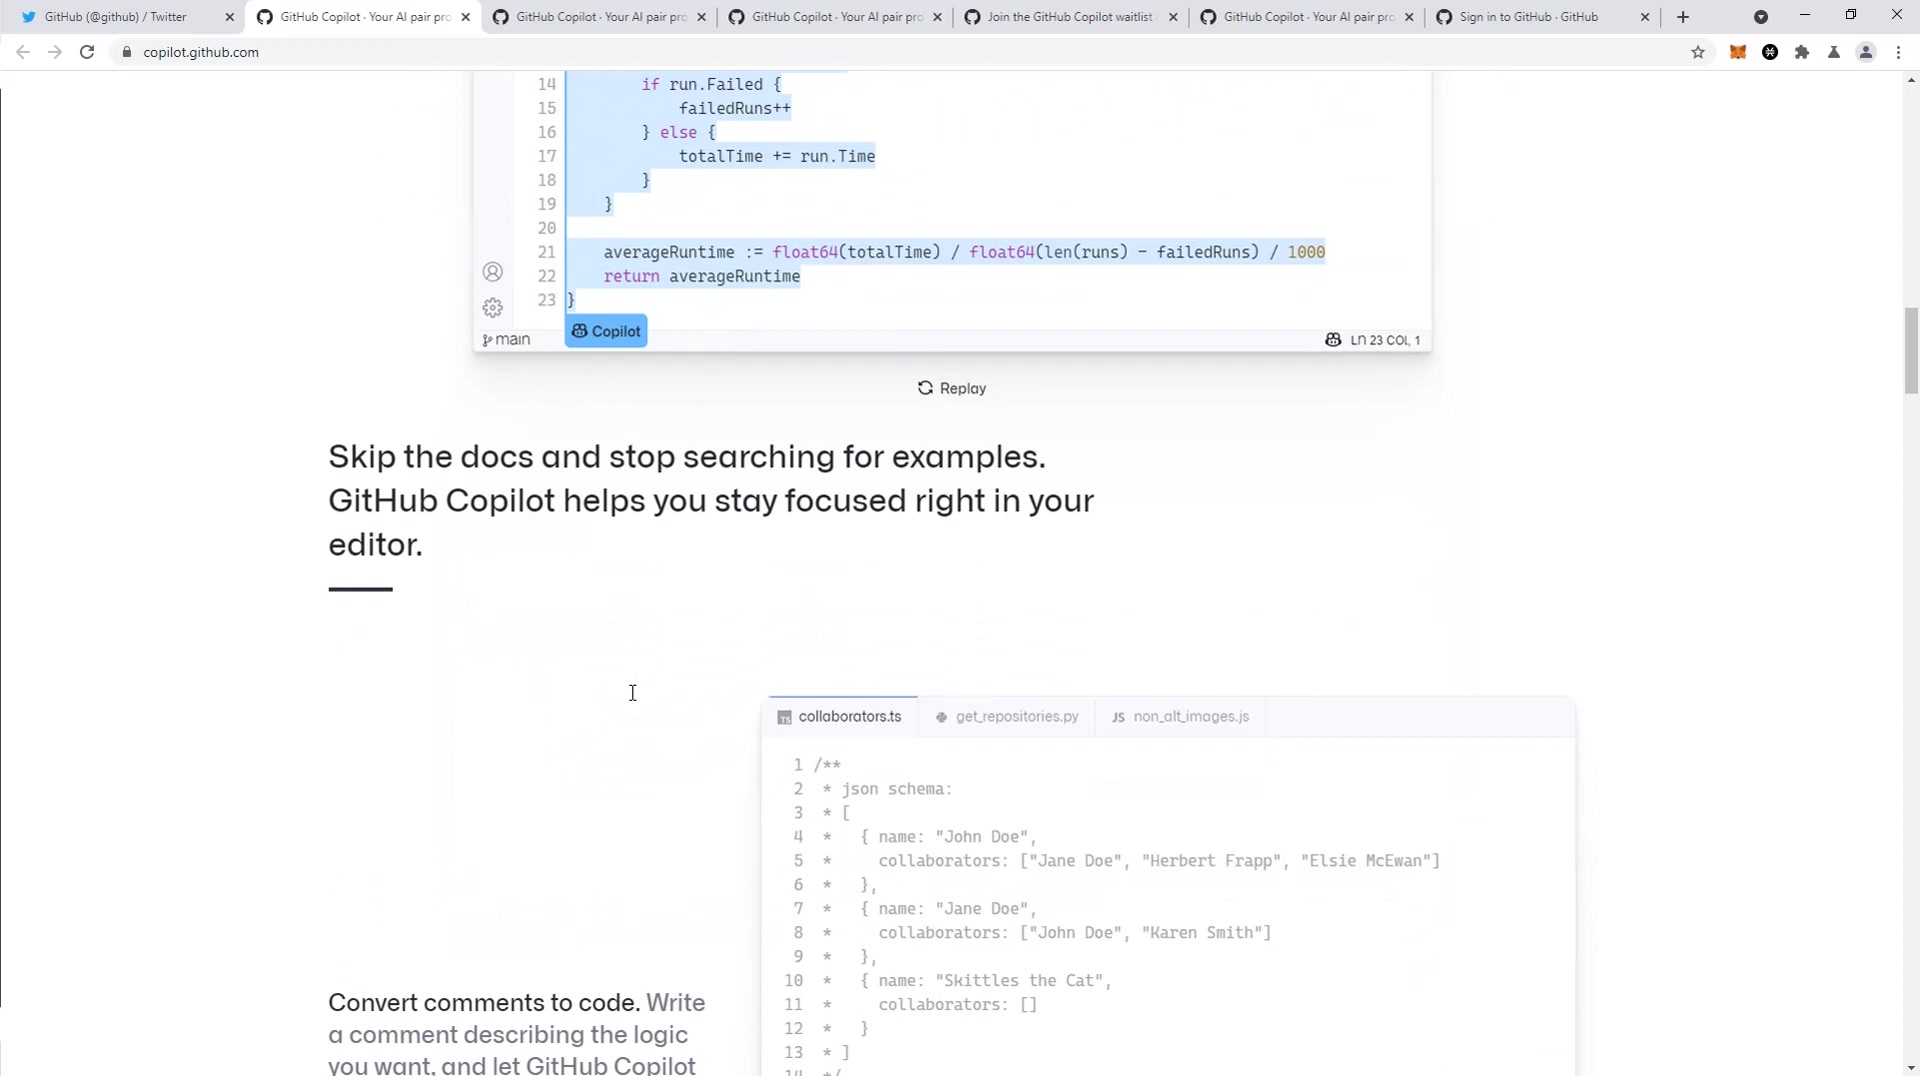The width and height of the screenshot is (1920, 1076).
Task: Click the page vertical scrollbar thumb
Action: tap(1911, 351)
